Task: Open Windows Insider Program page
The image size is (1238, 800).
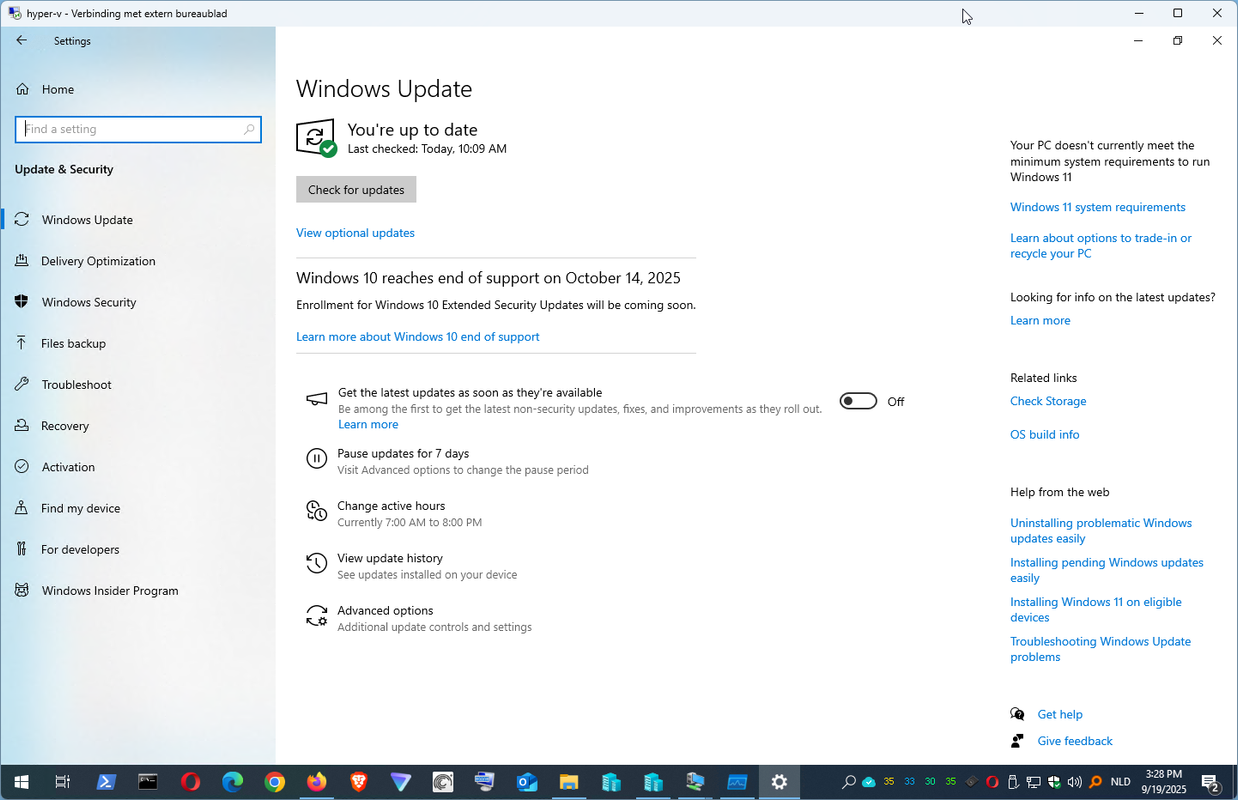Action: point(110,591)
